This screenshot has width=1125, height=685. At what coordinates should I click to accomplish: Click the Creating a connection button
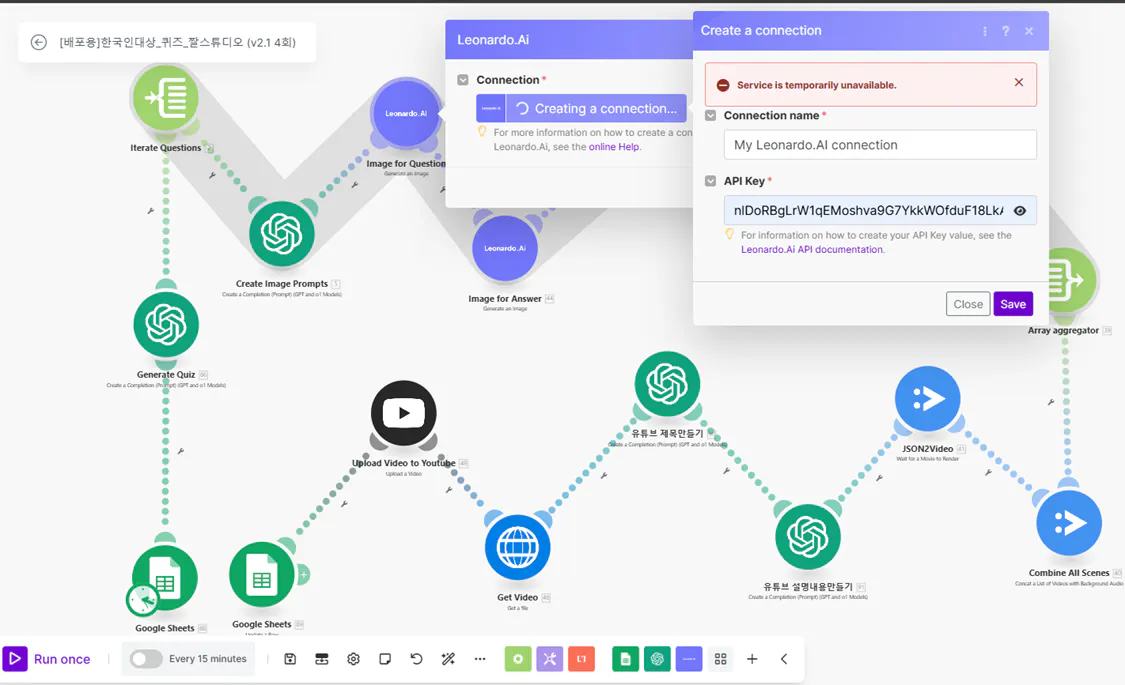click(581, 108)
